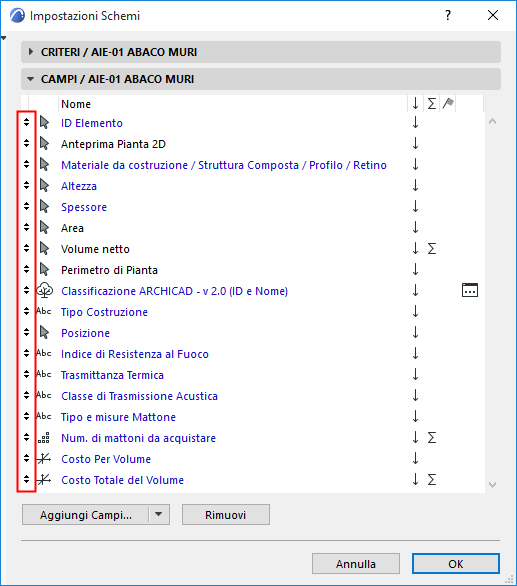
Task: Click the scroll down arrow of fields list
Action: (x=493, y=485)
